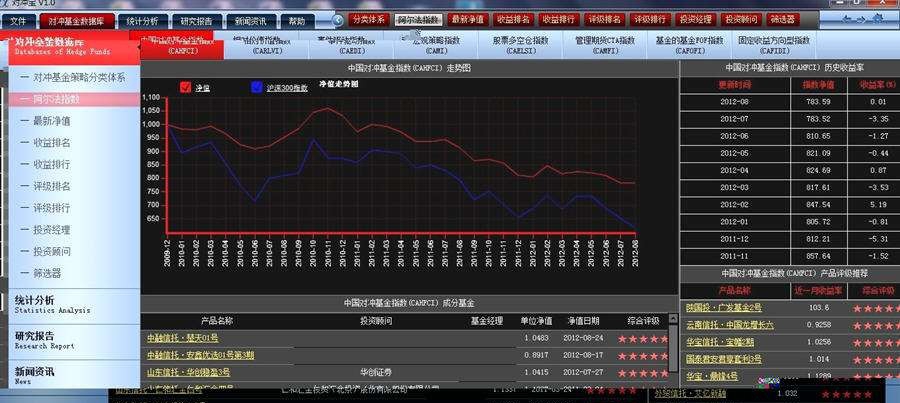
Task: Click the left arrow navigation icon at top right
Action: pos(845,21)
